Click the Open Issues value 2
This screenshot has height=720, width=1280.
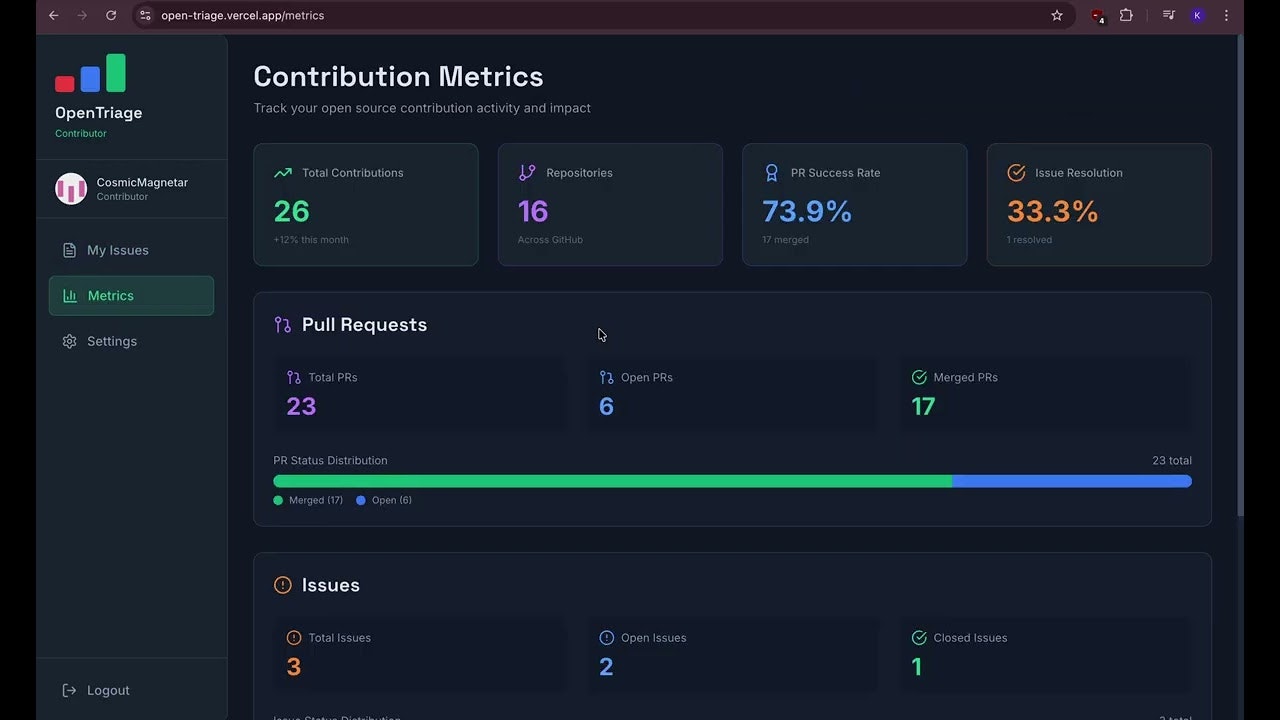(606, 666)
